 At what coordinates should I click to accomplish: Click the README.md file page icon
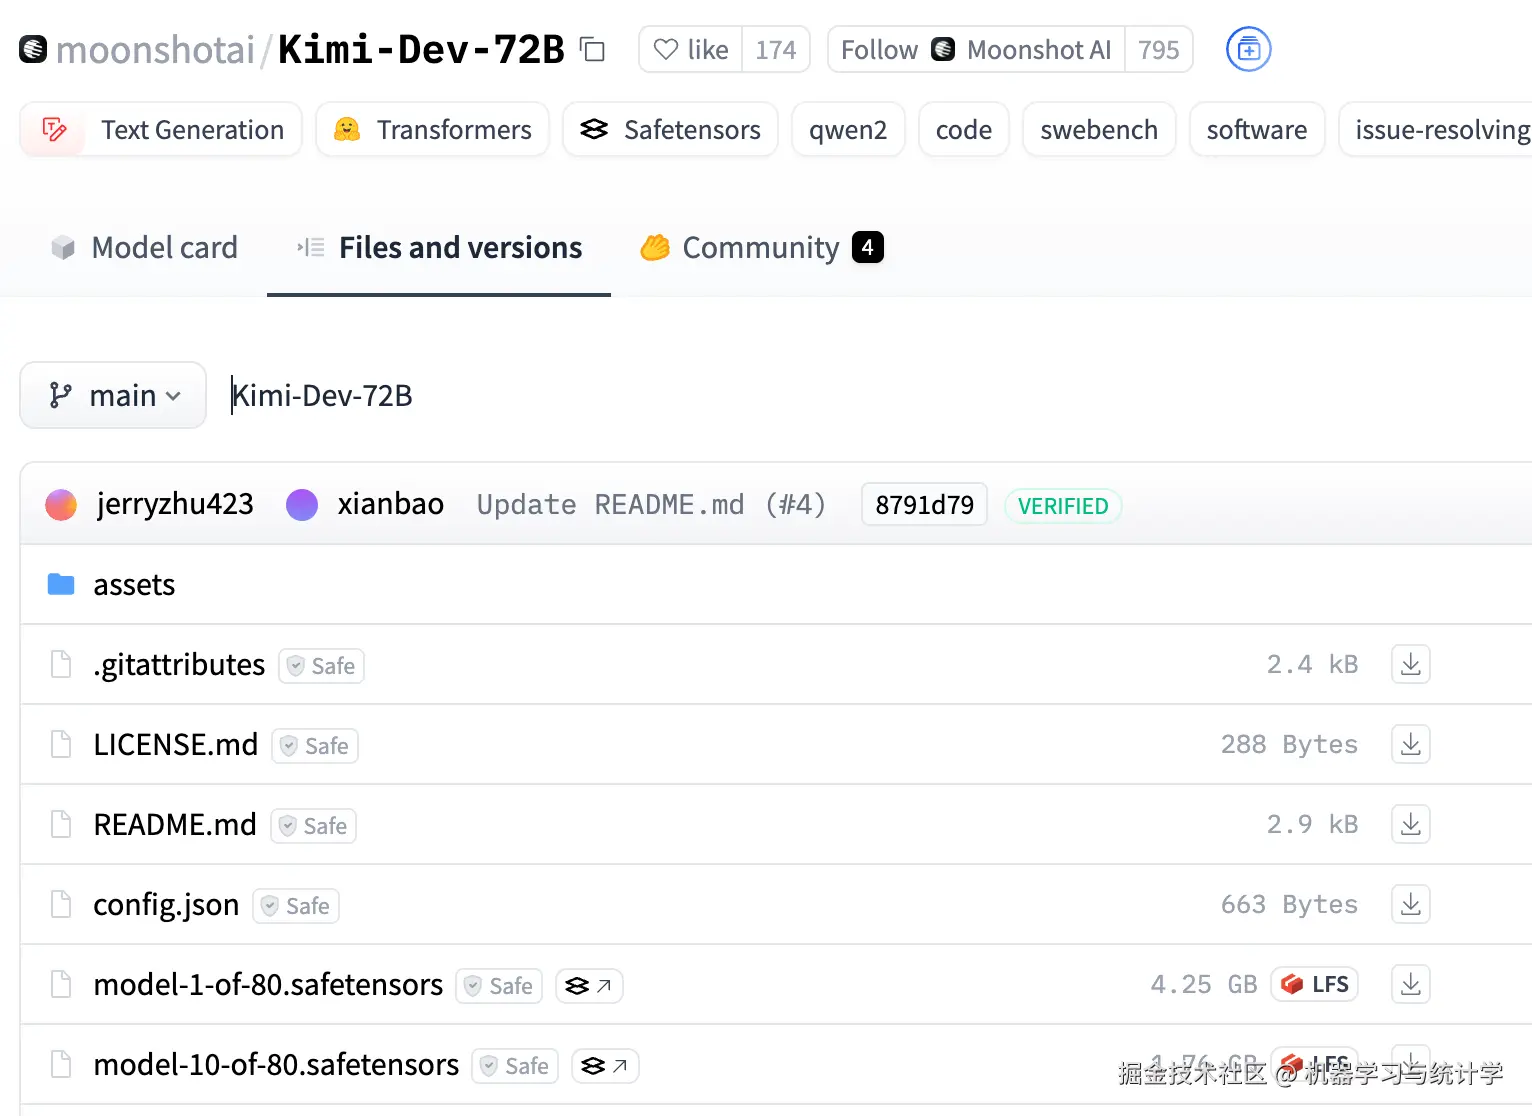tap(61, 824)
